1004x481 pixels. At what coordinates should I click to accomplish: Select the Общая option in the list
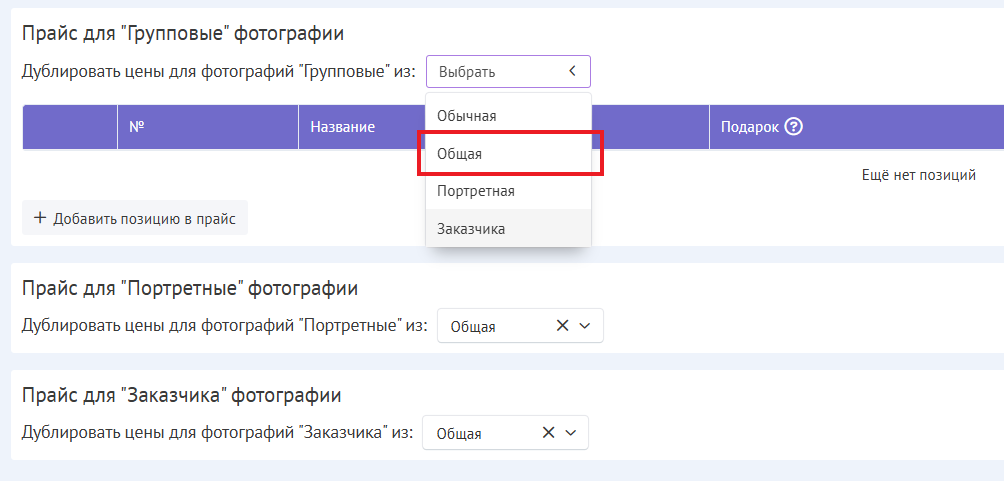point(460,153)
